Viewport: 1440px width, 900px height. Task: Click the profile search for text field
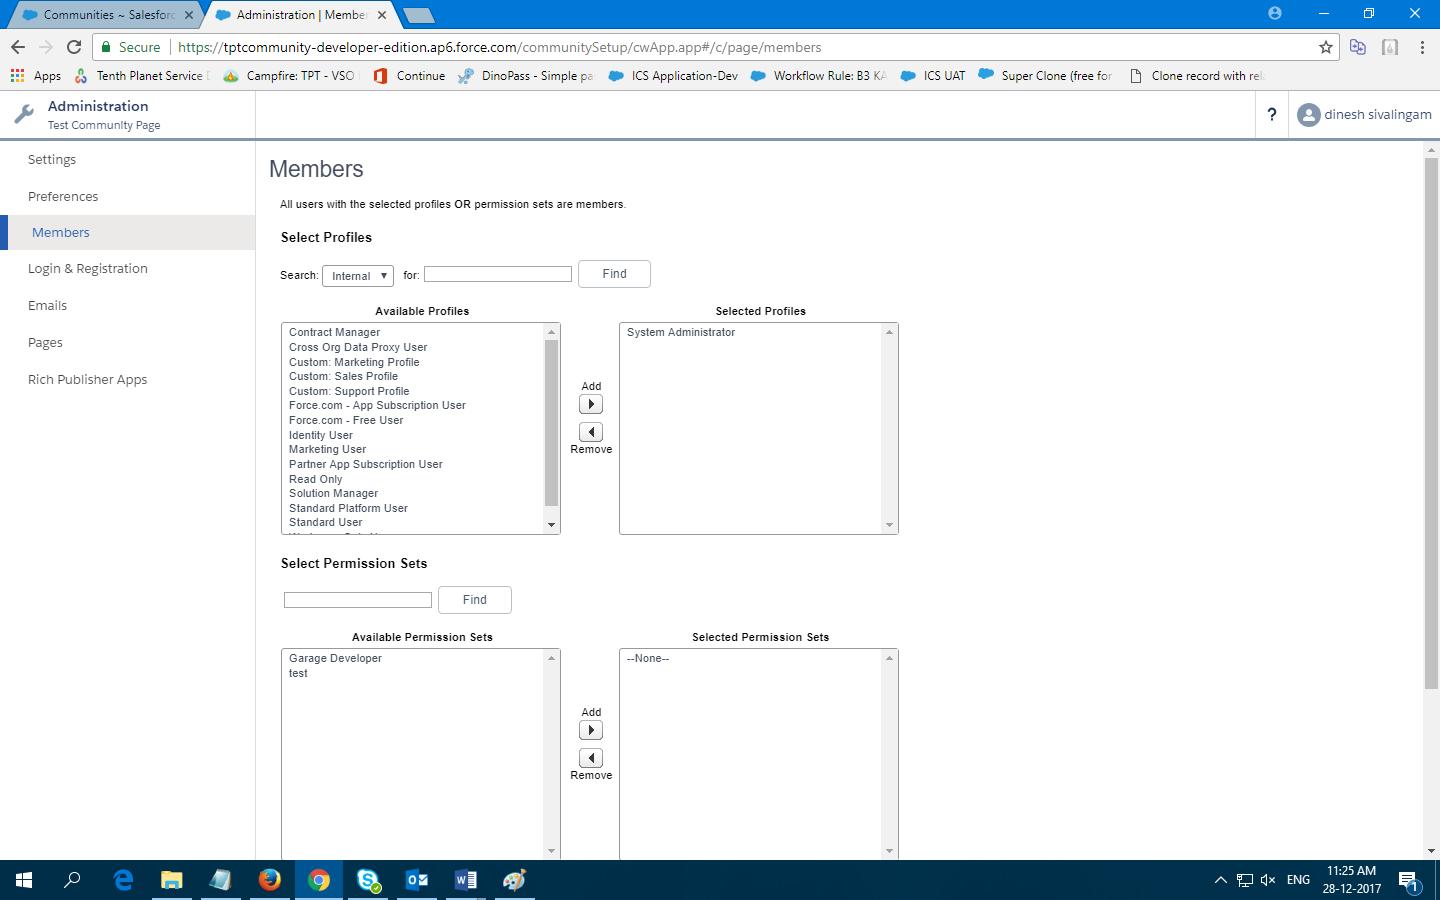click(x=498, y=274)
